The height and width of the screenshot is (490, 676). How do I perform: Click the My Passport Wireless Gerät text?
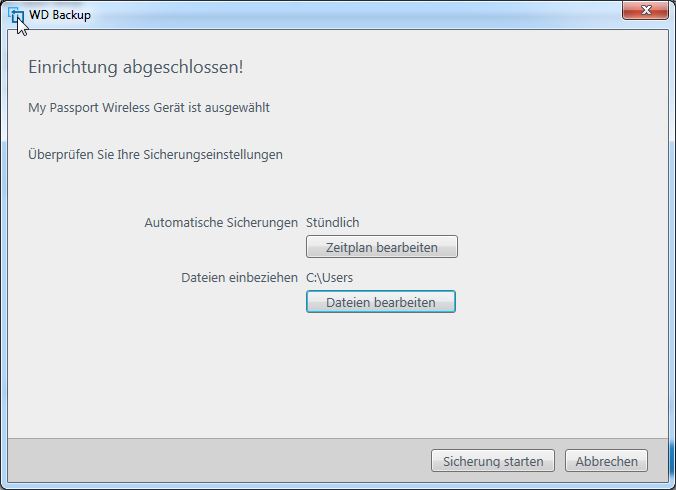[x=149, y=107]
